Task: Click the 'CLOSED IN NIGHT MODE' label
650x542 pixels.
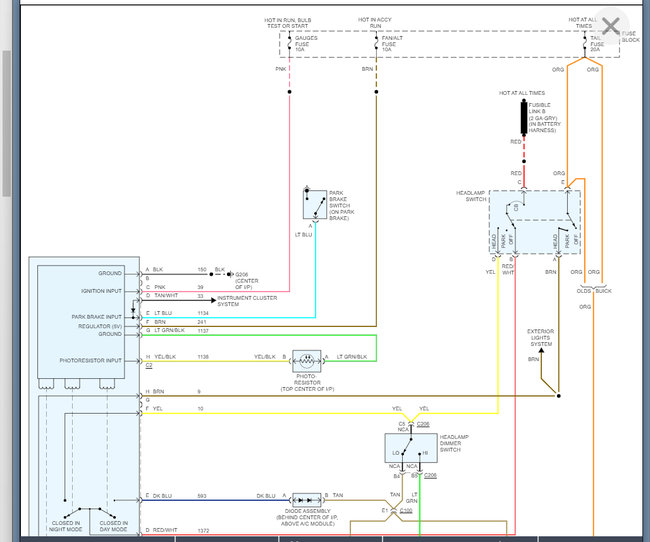Action: click(x=65, y=526)
